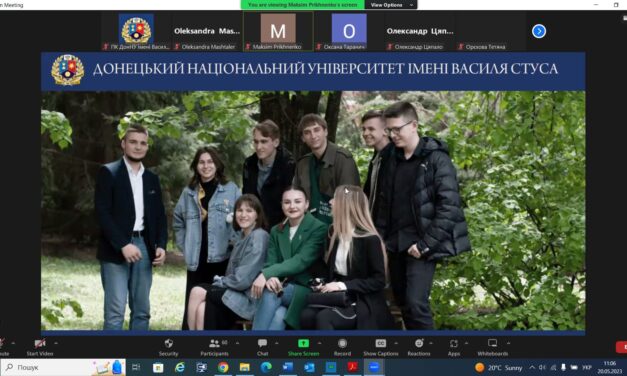Open the Reactions smiley icon

click(x=419, y=343)
